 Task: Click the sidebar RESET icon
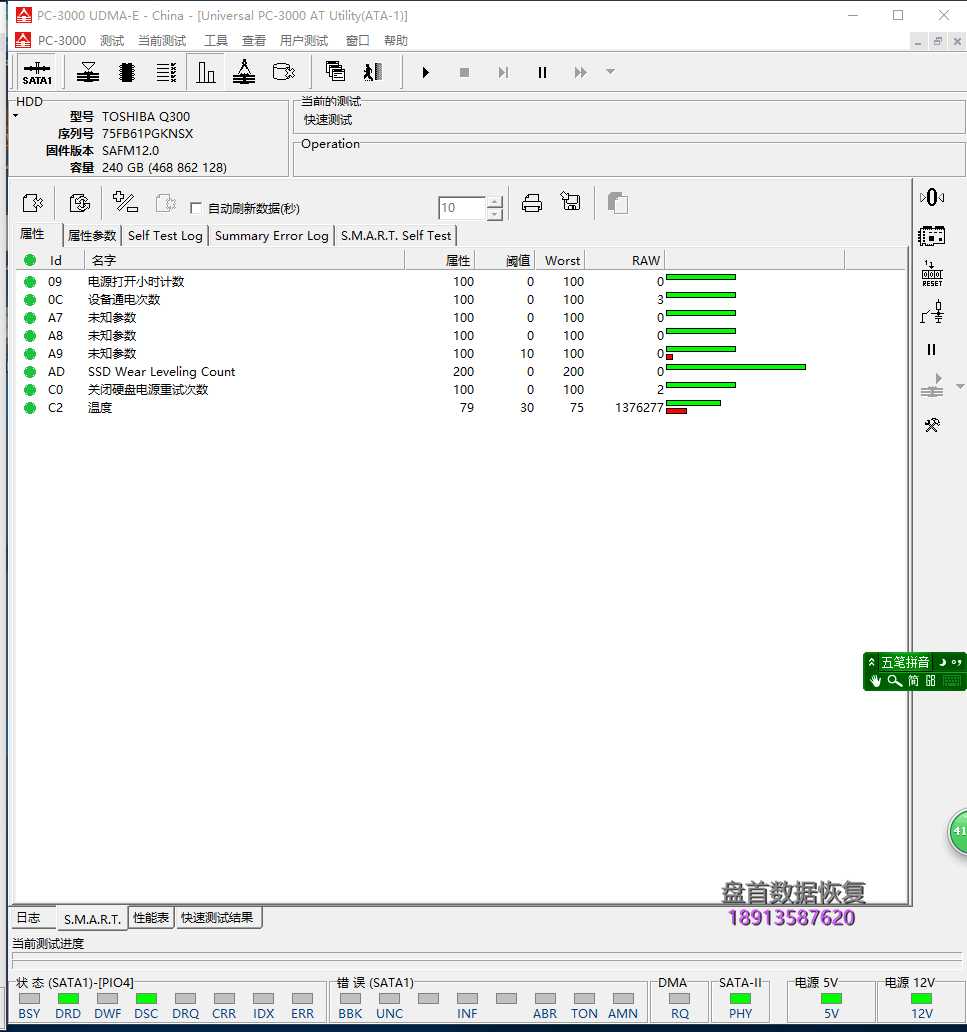931,274
